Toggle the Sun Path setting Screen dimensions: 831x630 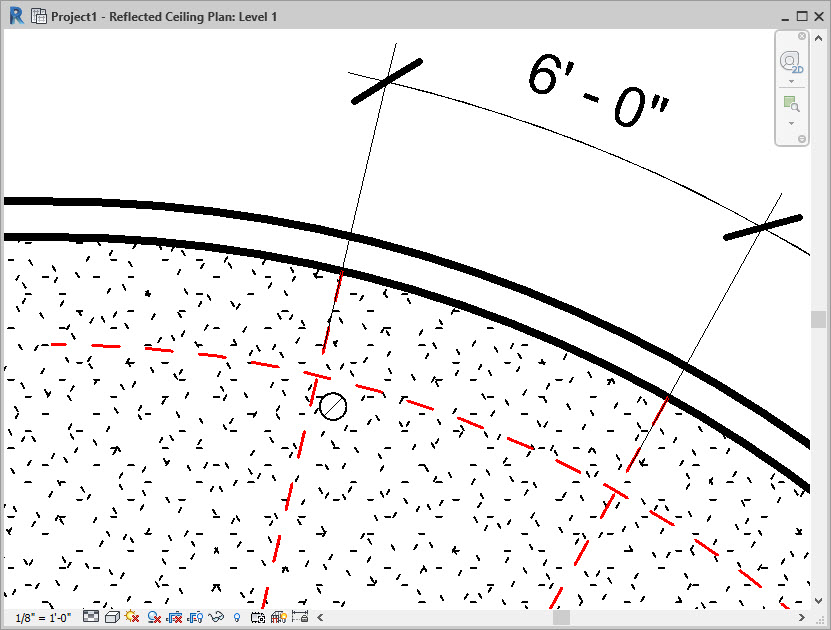(132, 618)
